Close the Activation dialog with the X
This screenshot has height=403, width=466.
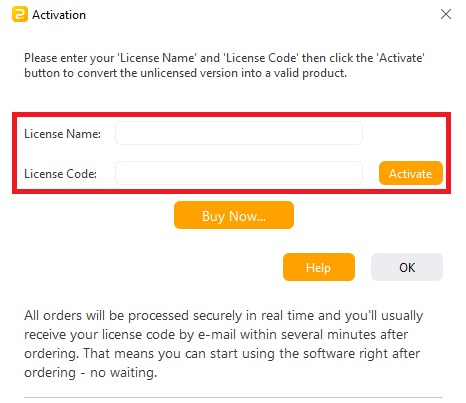coord(446,14)
